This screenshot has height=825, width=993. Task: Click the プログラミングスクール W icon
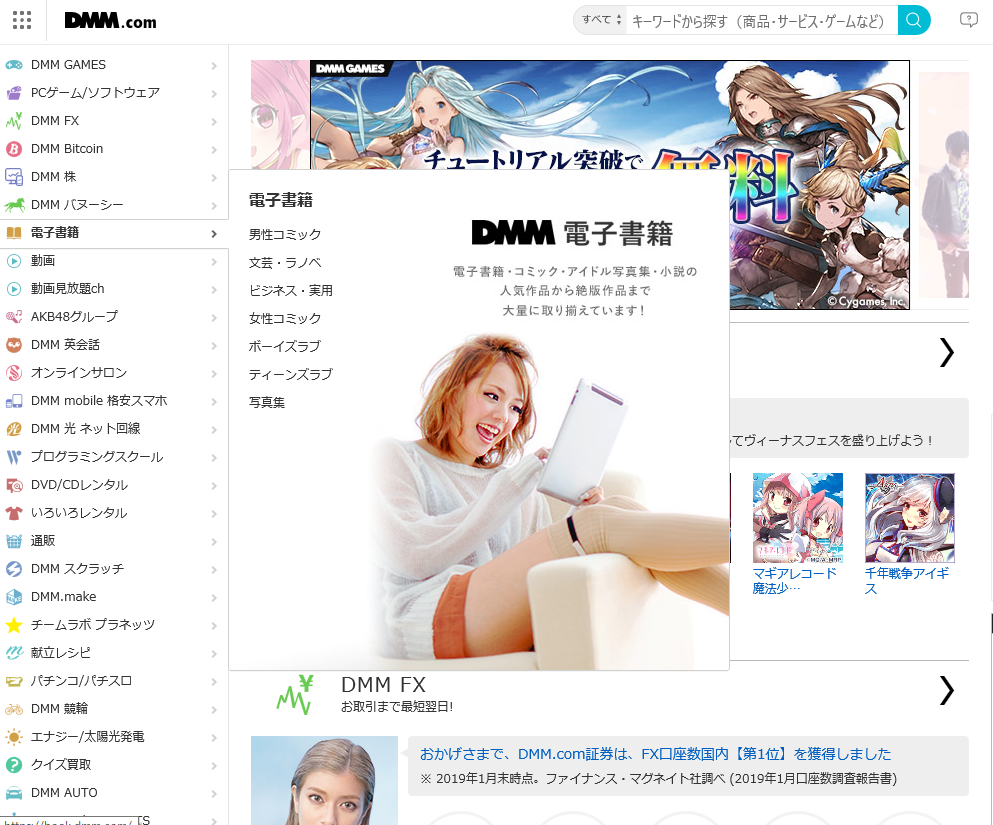(14, 457)
